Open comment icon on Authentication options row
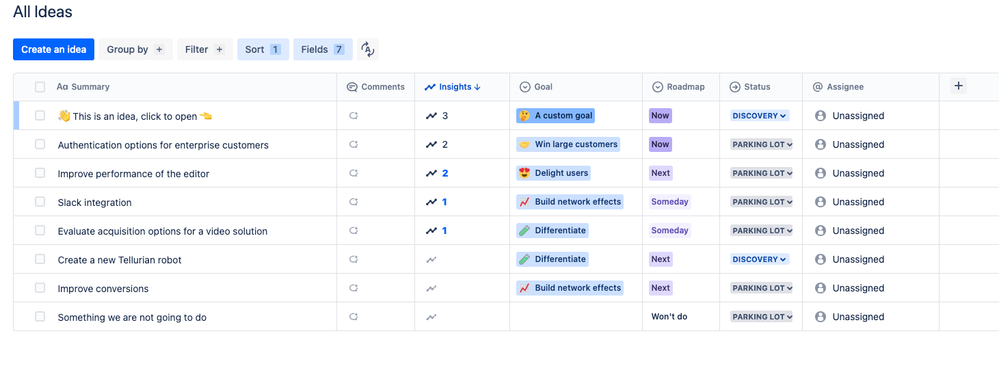Image resolution: width=999 pixels, height=375 pixels. (353, 145)
